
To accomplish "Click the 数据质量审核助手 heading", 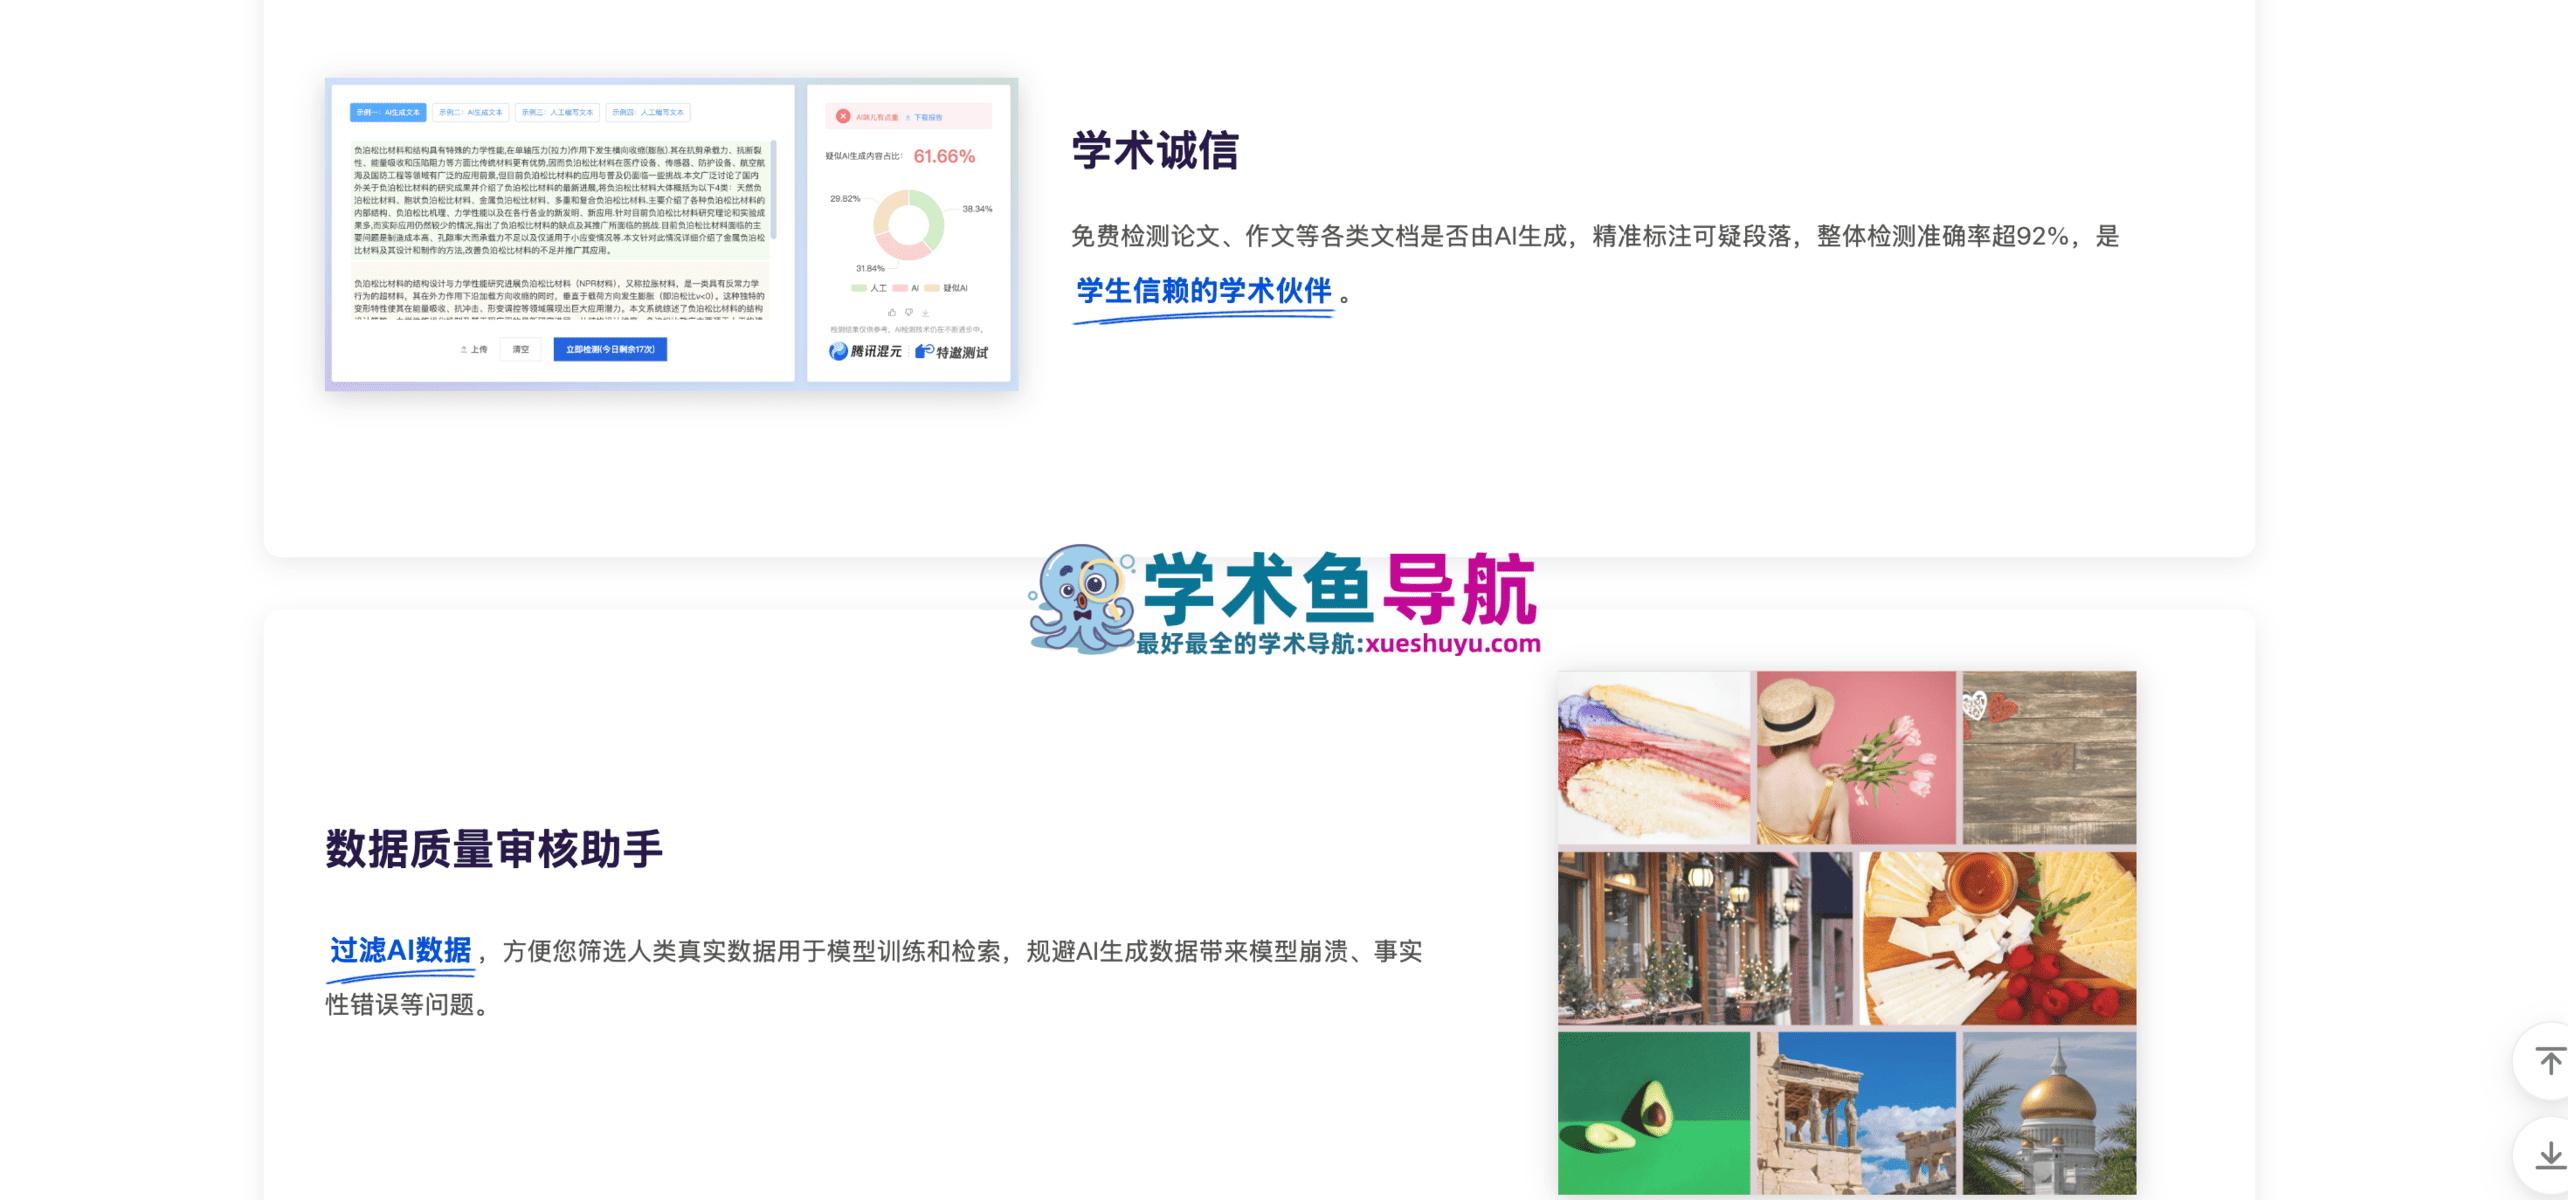I will (x=494, y=849).
